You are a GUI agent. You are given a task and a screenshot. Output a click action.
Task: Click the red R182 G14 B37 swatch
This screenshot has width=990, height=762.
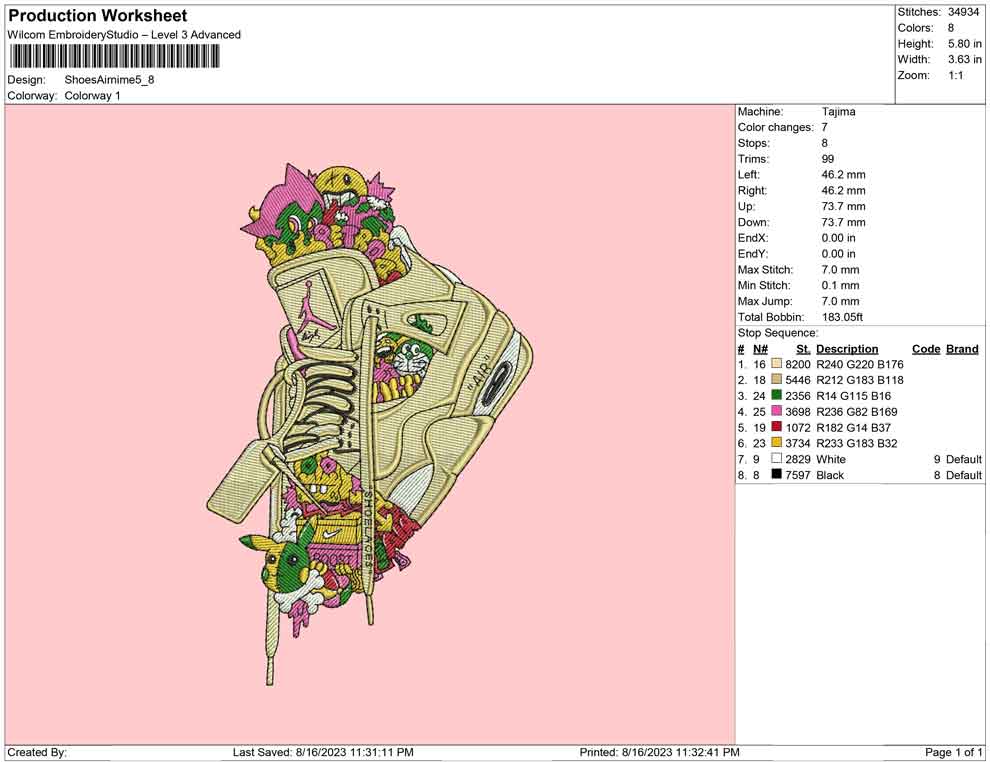[x=777, y=428]
